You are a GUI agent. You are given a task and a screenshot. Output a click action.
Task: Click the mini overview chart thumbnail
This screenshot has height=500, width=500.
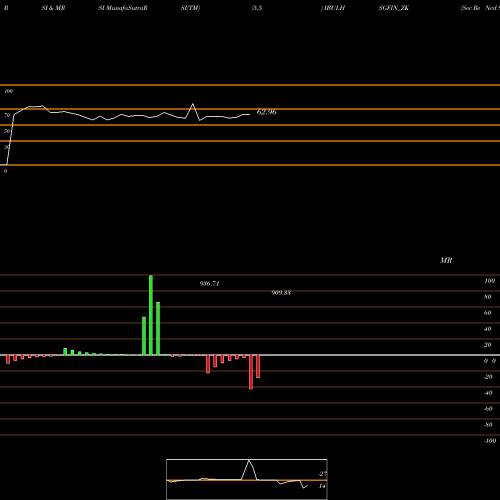pyautogui.click(x=247, y=479)
